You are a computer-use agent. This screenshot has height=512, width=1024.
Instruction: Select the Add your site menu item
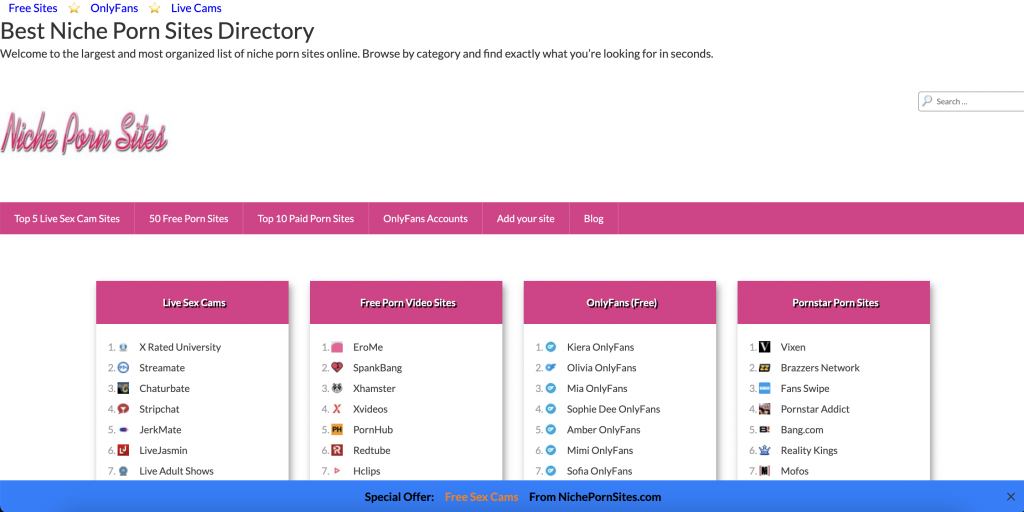coord(525,219)
